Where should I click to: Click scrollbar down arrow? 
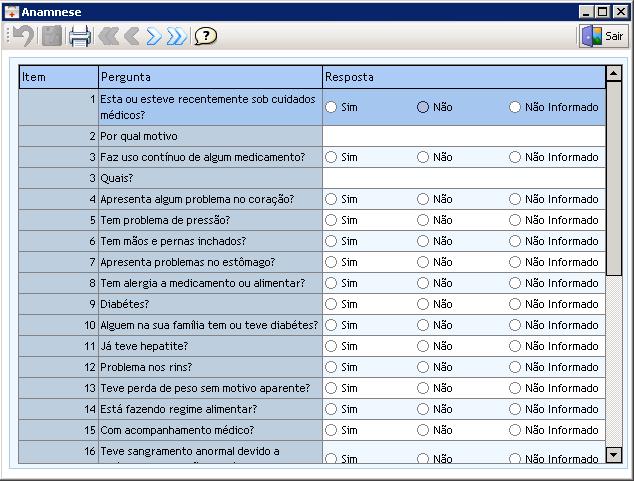coord(614,455)
